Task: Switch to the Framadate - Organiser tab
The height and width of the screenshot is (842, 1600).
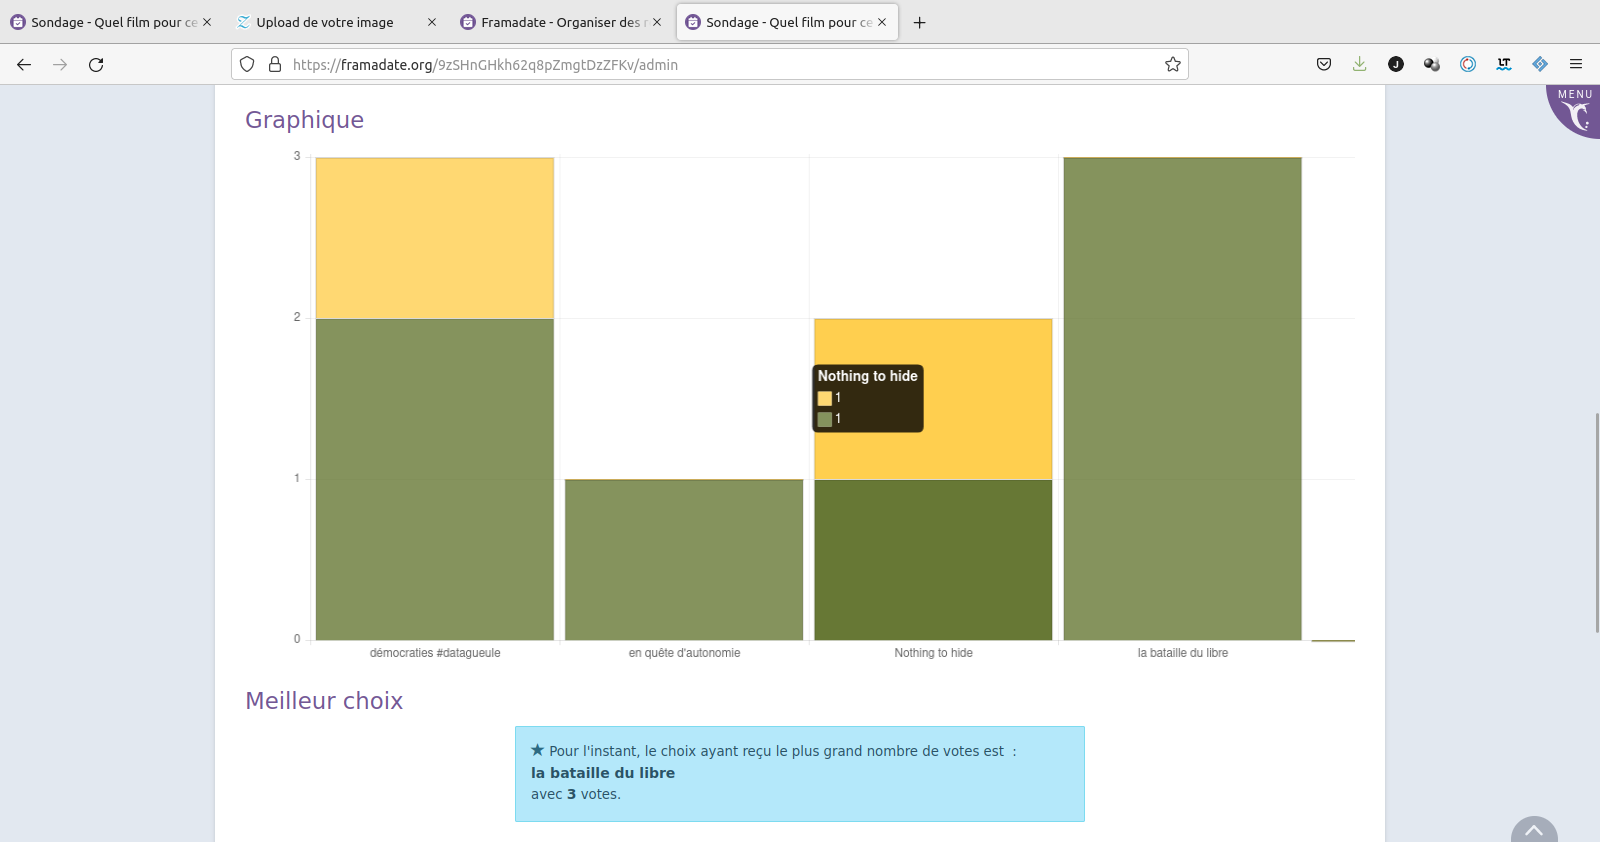Action: click(x=560, y=22)
